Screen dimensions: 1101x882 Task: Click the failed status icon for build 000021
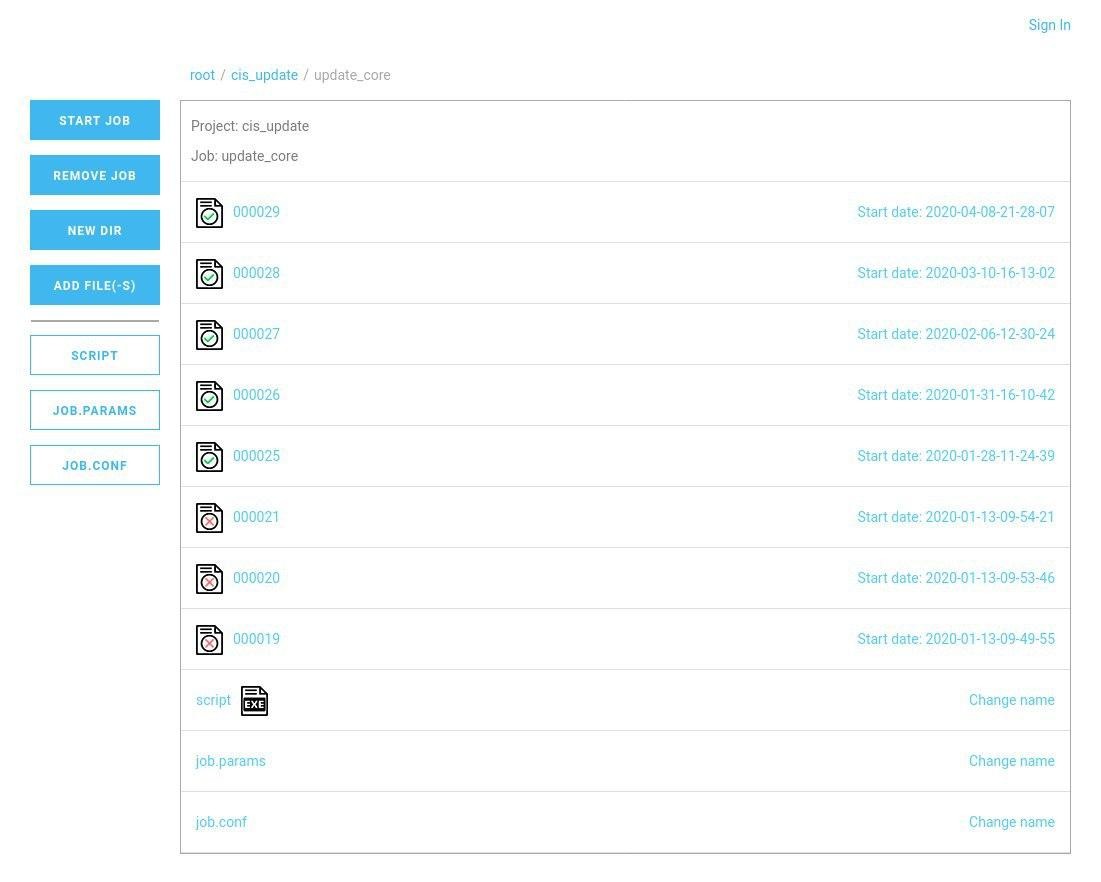209,518
